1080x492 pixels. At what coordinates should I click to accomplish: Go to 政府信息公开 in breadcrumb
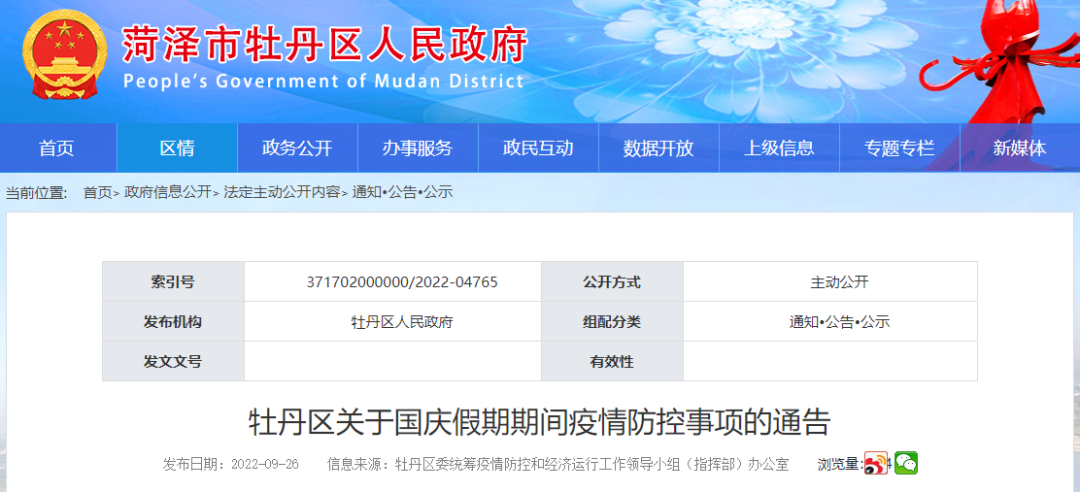pyautogui.click(x=167, y=193)
